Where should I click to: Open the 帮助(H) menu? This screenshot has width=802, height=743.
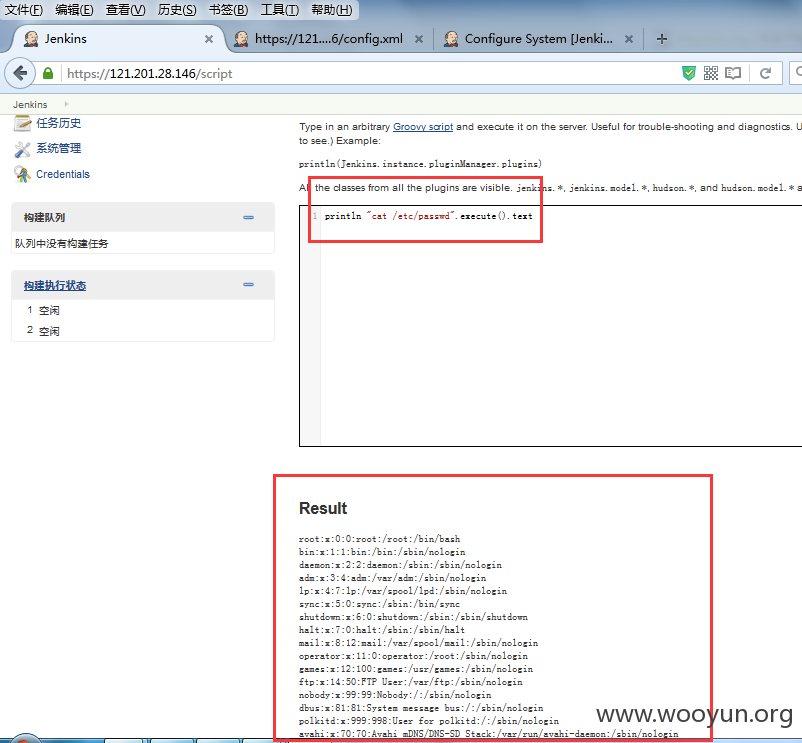pos(331,10)
